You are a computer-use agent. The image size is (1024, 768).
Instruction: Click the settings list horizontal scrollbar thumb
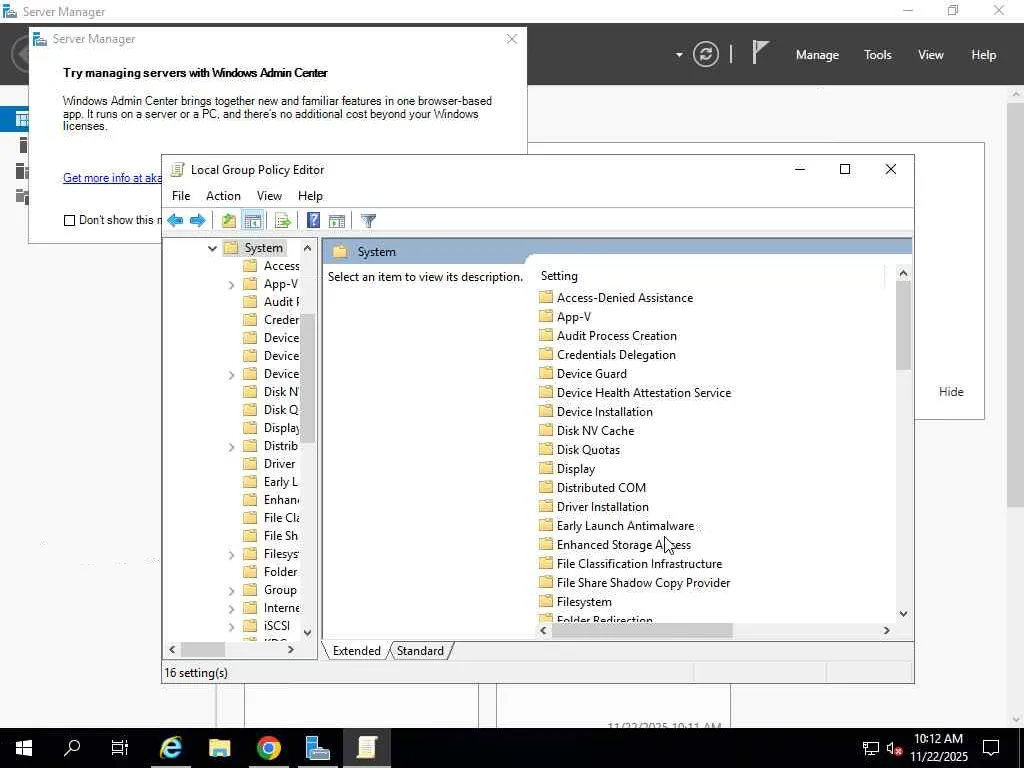(x=643, y=630)
